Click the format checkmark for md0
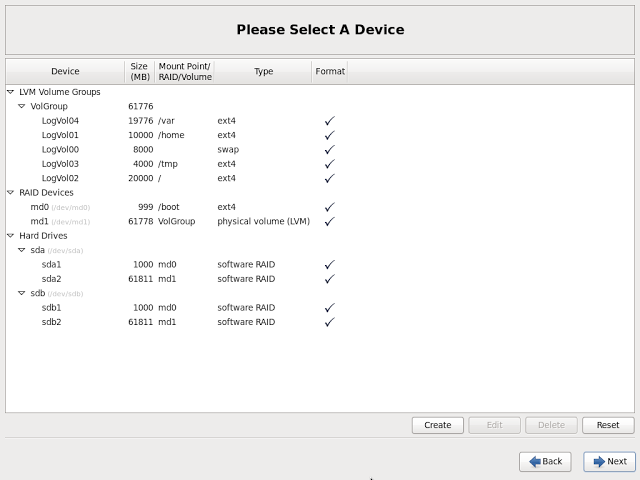Image resolution: width=640 pixels, height=480 pixels. pyautogui.click(x=329, y=207)
